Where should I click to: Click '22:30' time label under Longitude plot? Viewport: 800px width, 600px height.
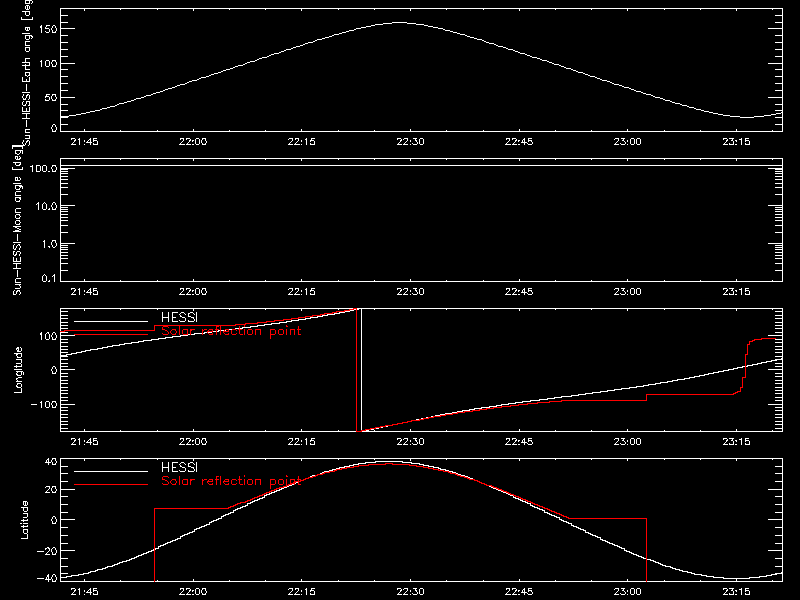pos(410,441)
